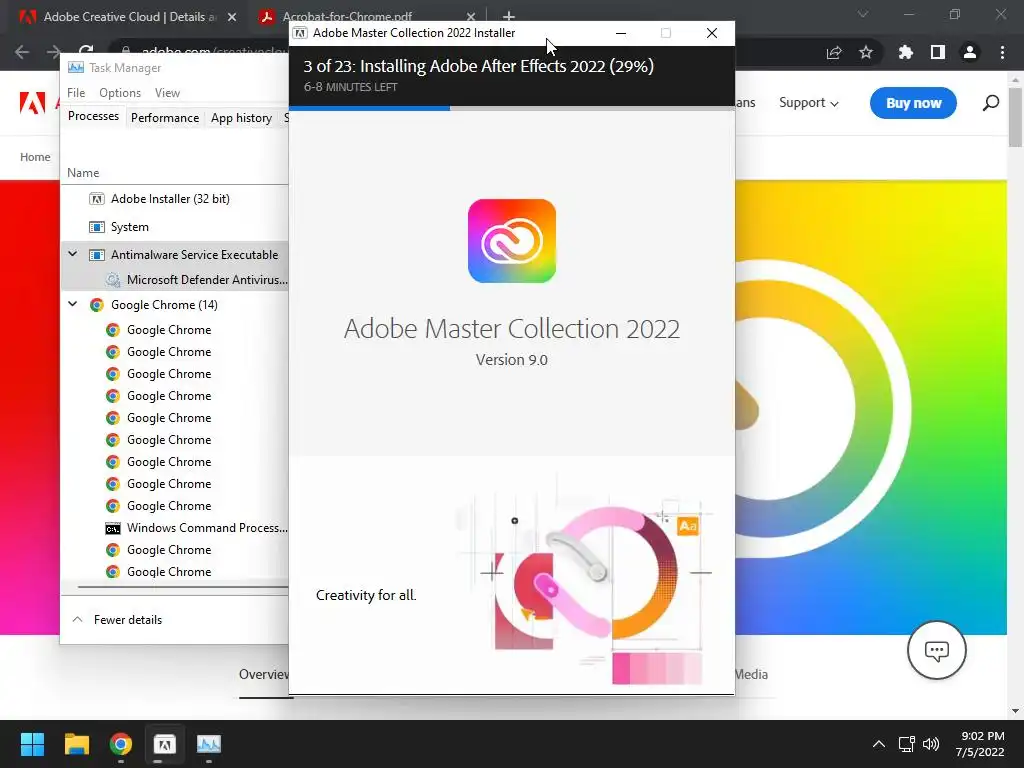Switch to Chrome from the taskbar

(121, 744)
